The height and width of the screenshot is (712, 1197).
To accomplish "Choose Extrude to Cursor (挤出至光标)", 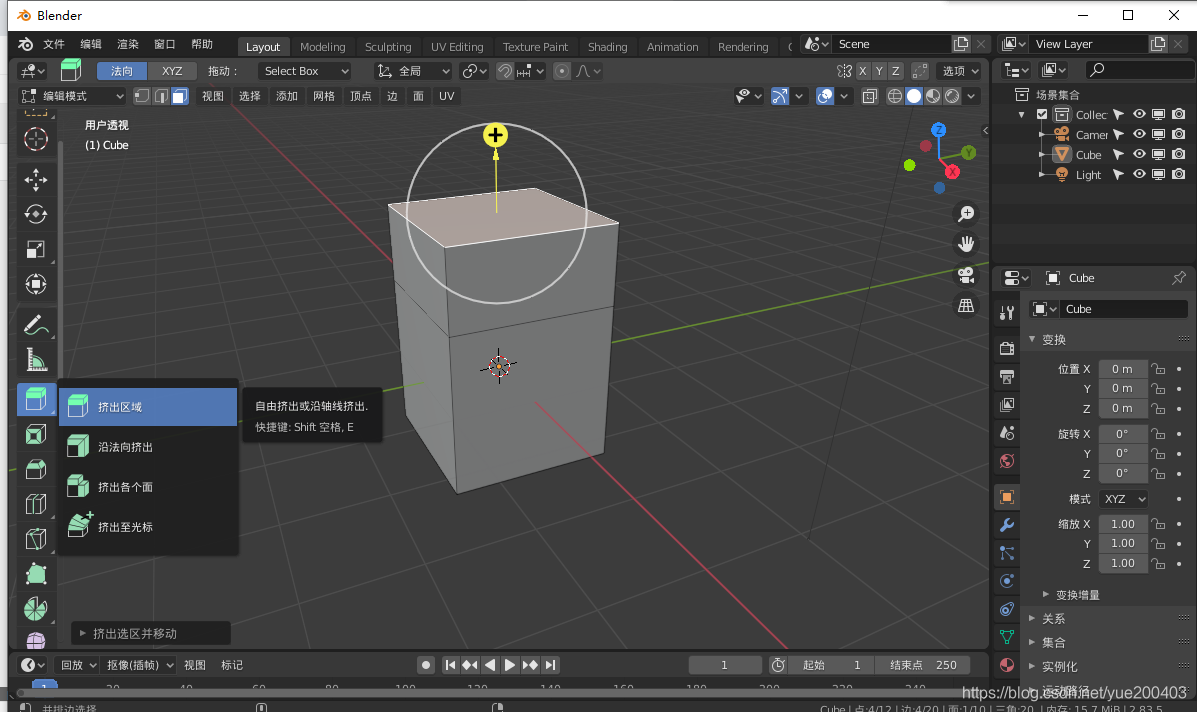I will [x=149, y=527].
